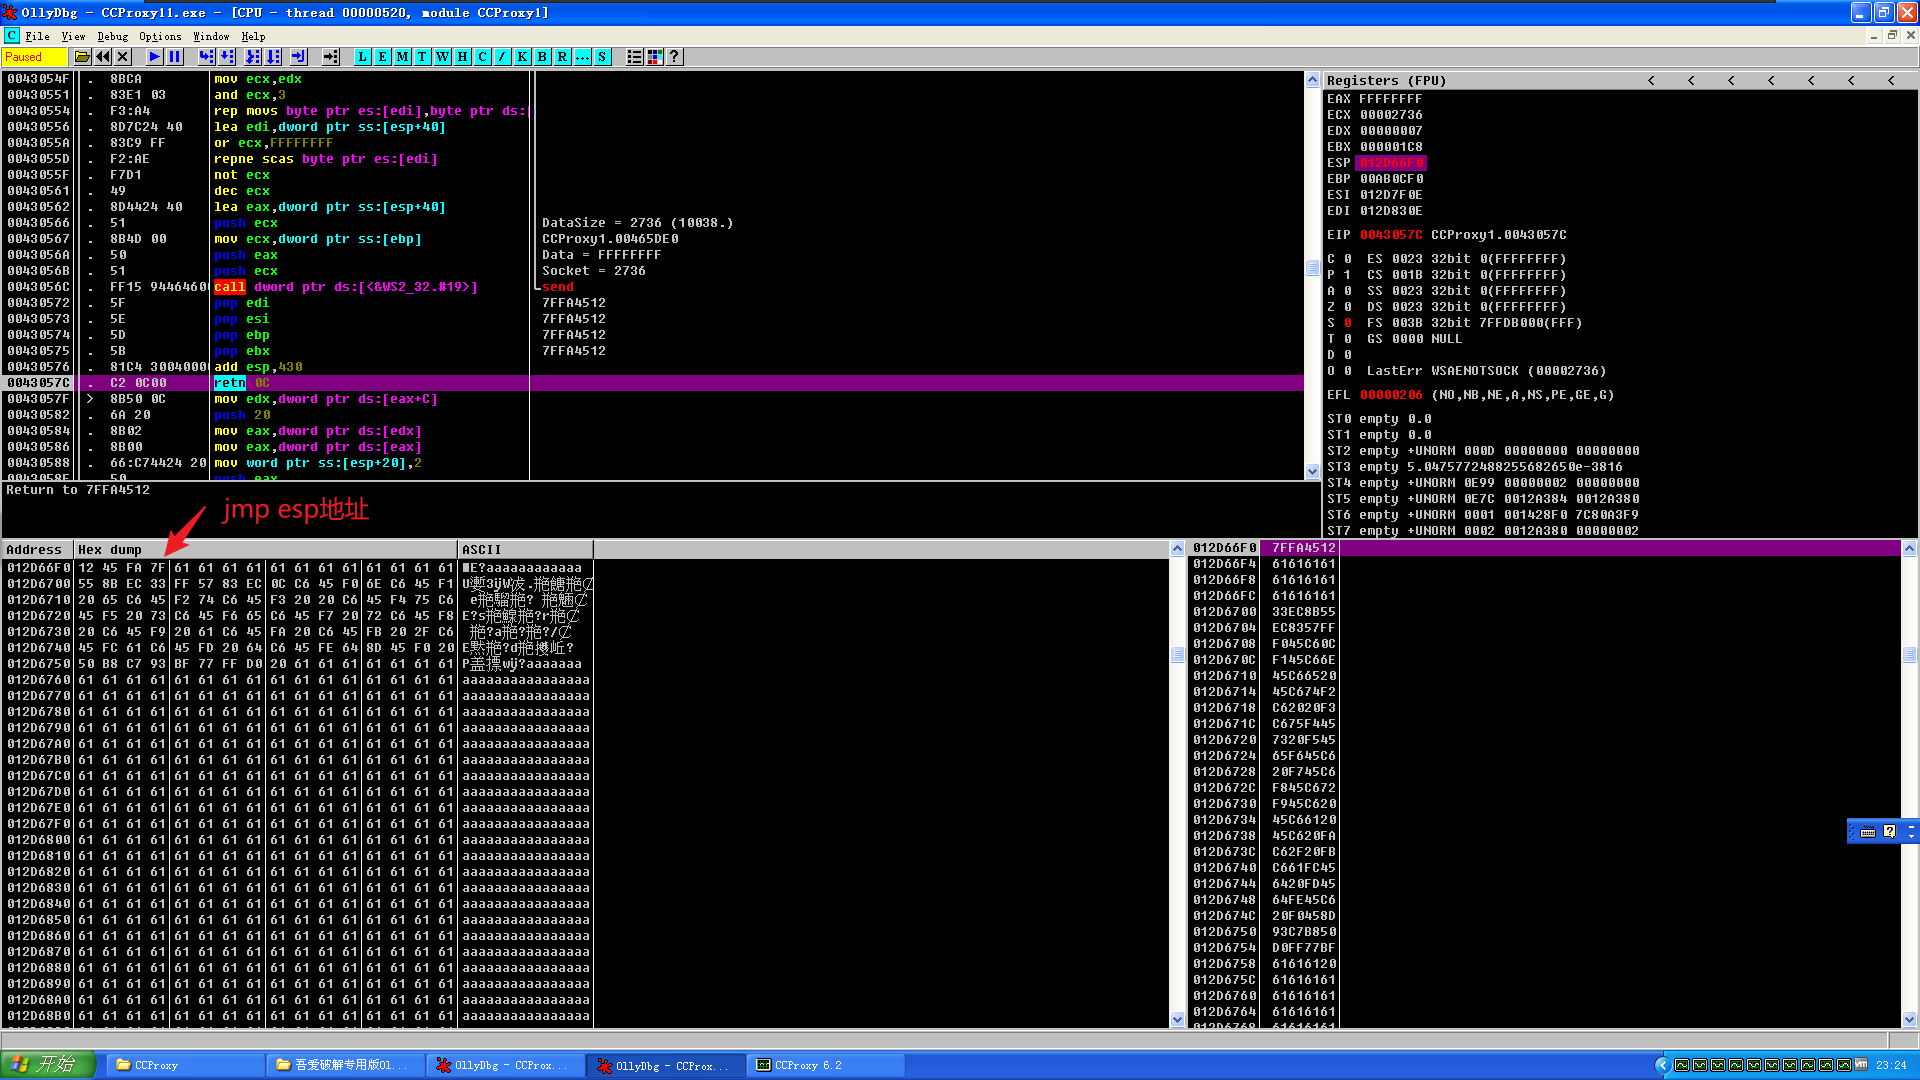Click the EFL register value 00000206
The width and height of the screenshot is (1920, 1080).
tap(1391, 395)
